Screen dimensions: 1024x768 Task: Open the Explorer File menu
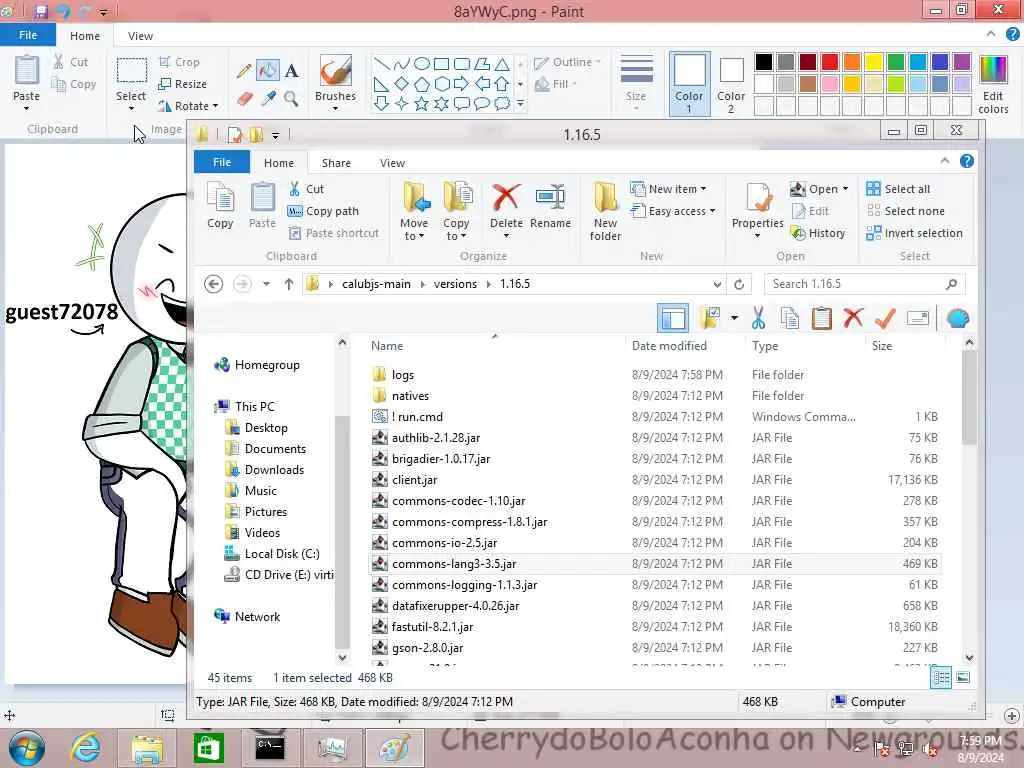pos(222,162)
